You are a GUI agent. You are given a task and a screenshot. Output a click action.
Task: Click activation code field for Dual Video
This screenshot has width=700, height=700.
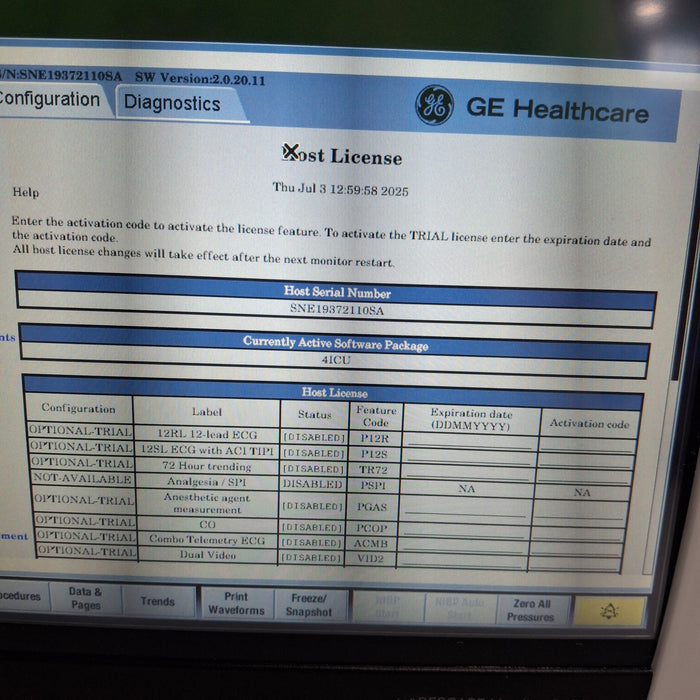pyautogui.click(x=575, y=563)
